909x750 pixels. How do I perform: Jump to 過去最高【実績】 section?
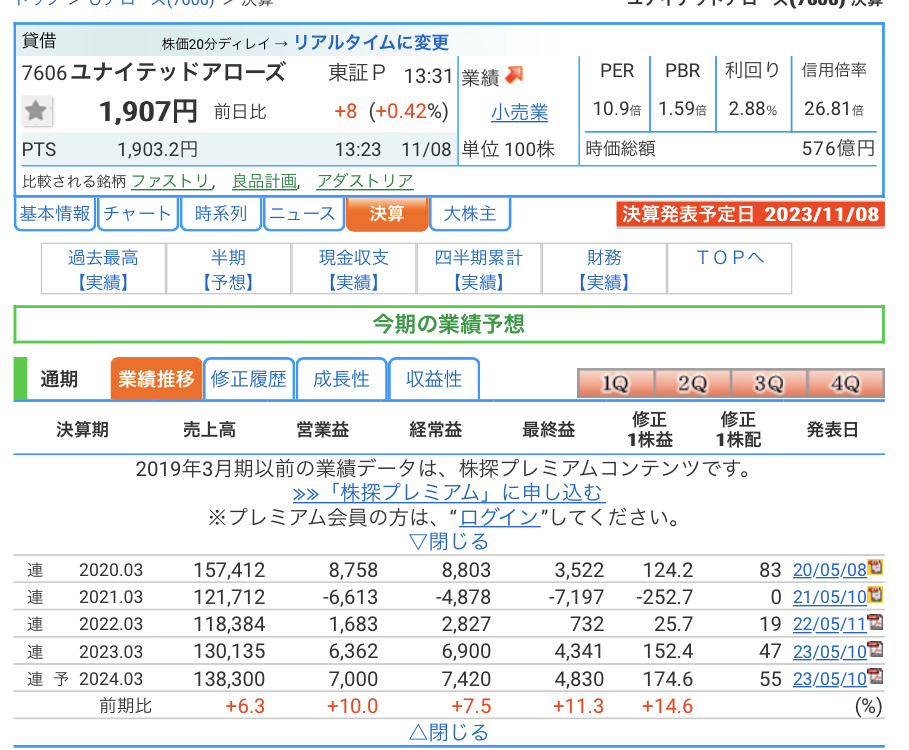[x=103, y=270]
